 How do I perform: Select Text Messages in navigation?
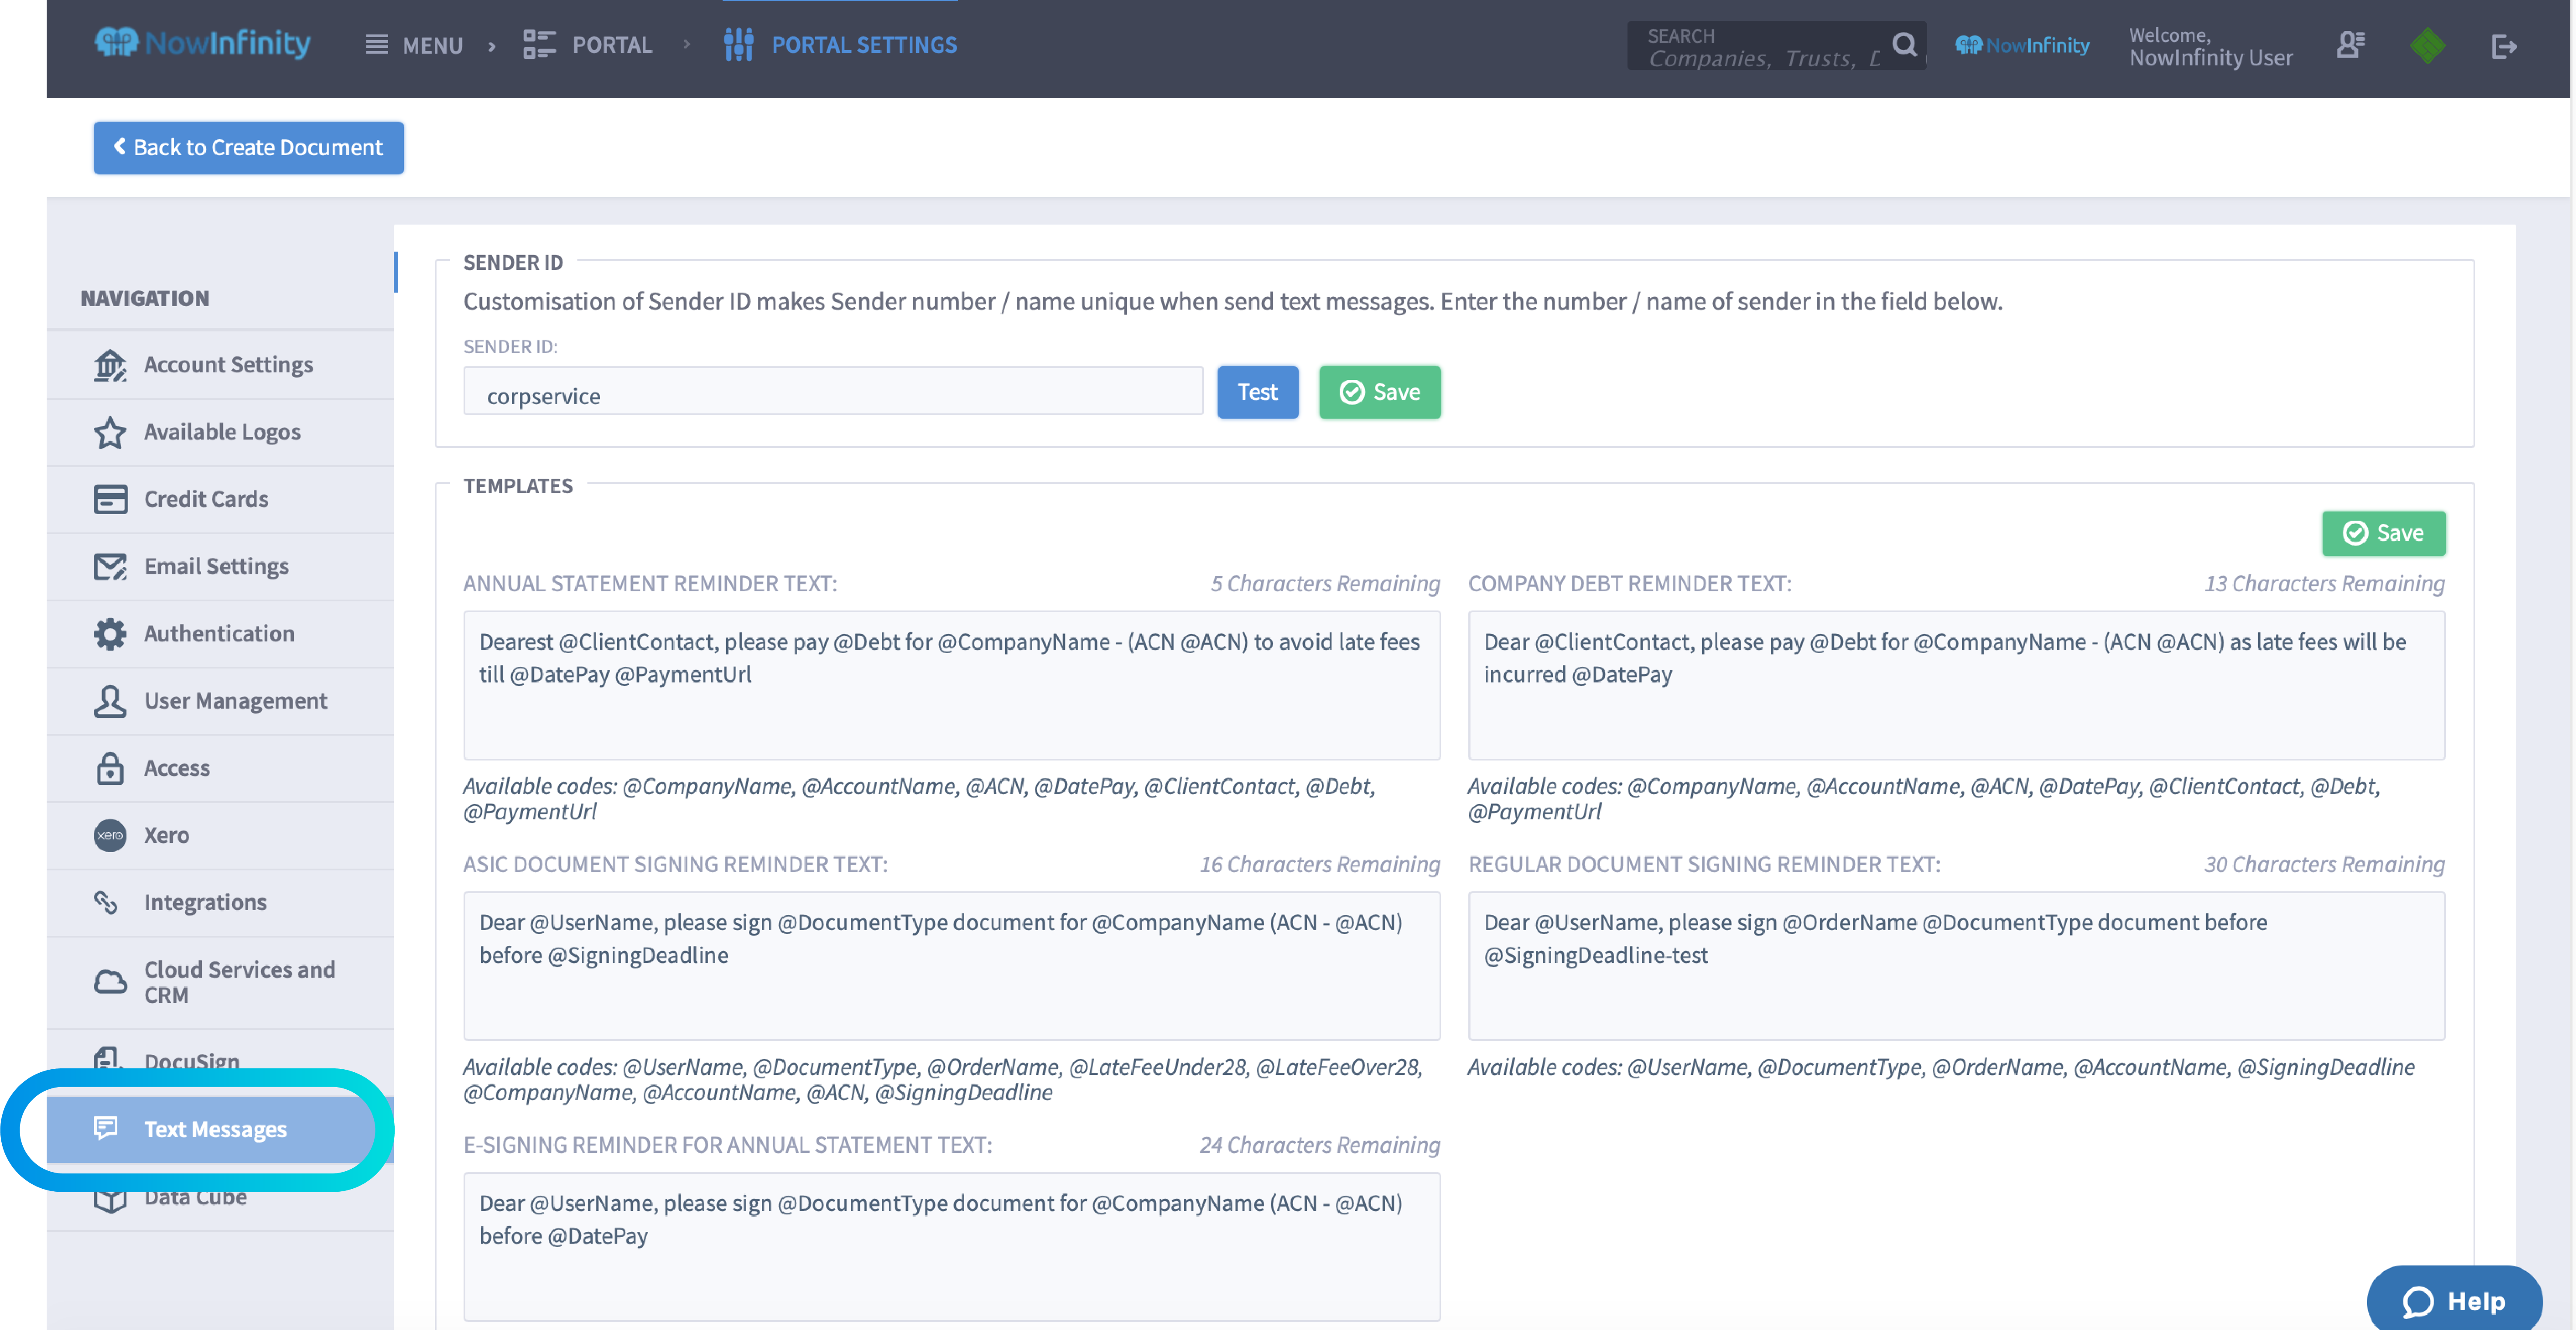pyautogui.click(x=220, y=1129)
